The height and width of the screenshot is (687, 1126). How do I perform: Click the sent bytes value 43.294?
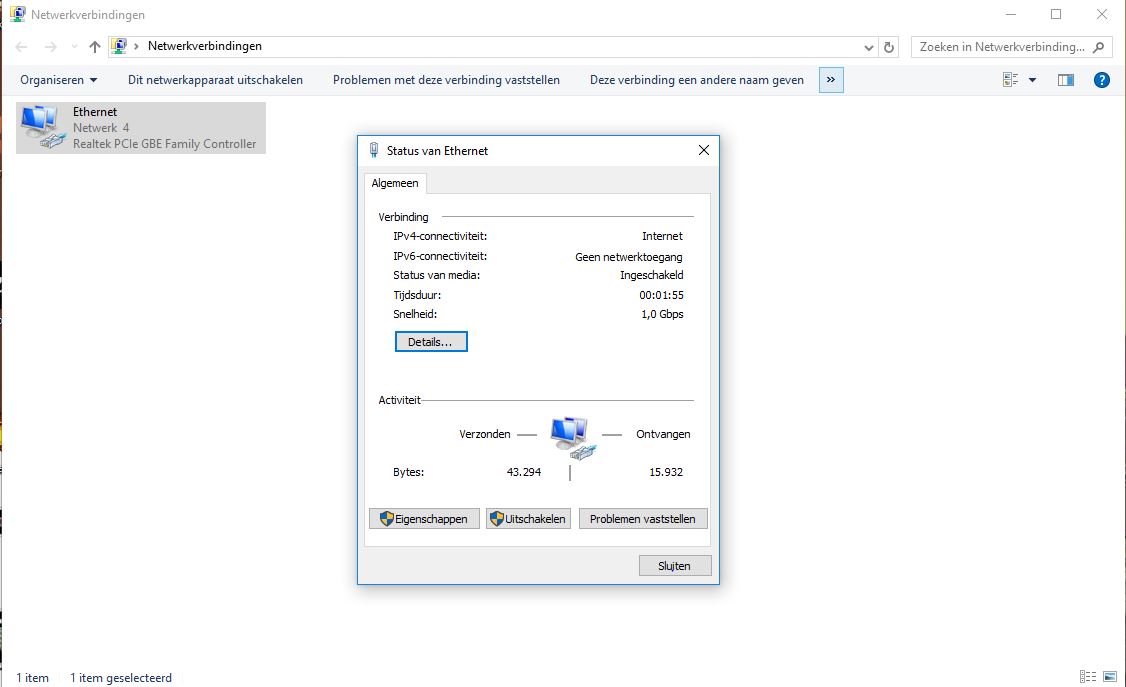click(x=524, y=472)
